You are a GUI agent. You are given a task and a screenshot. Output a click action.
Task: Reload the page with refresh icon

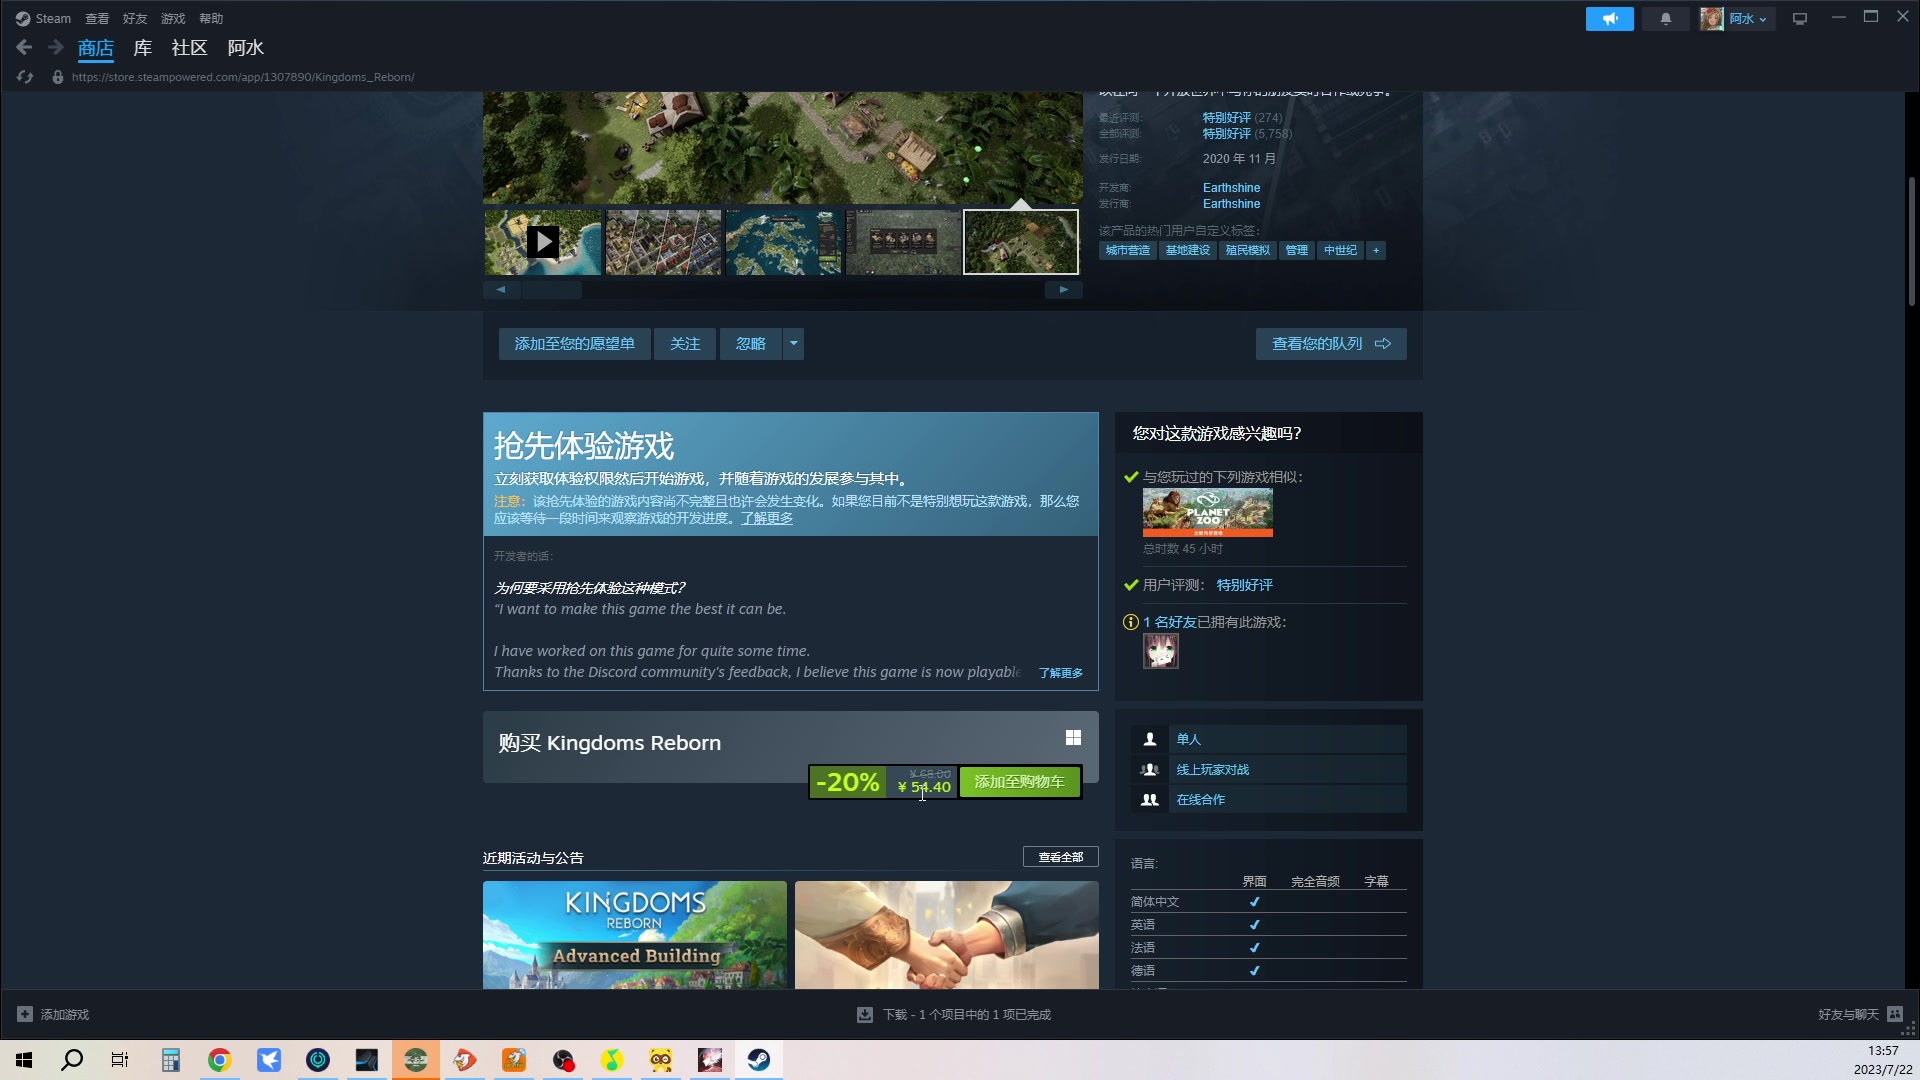[25, 77]
